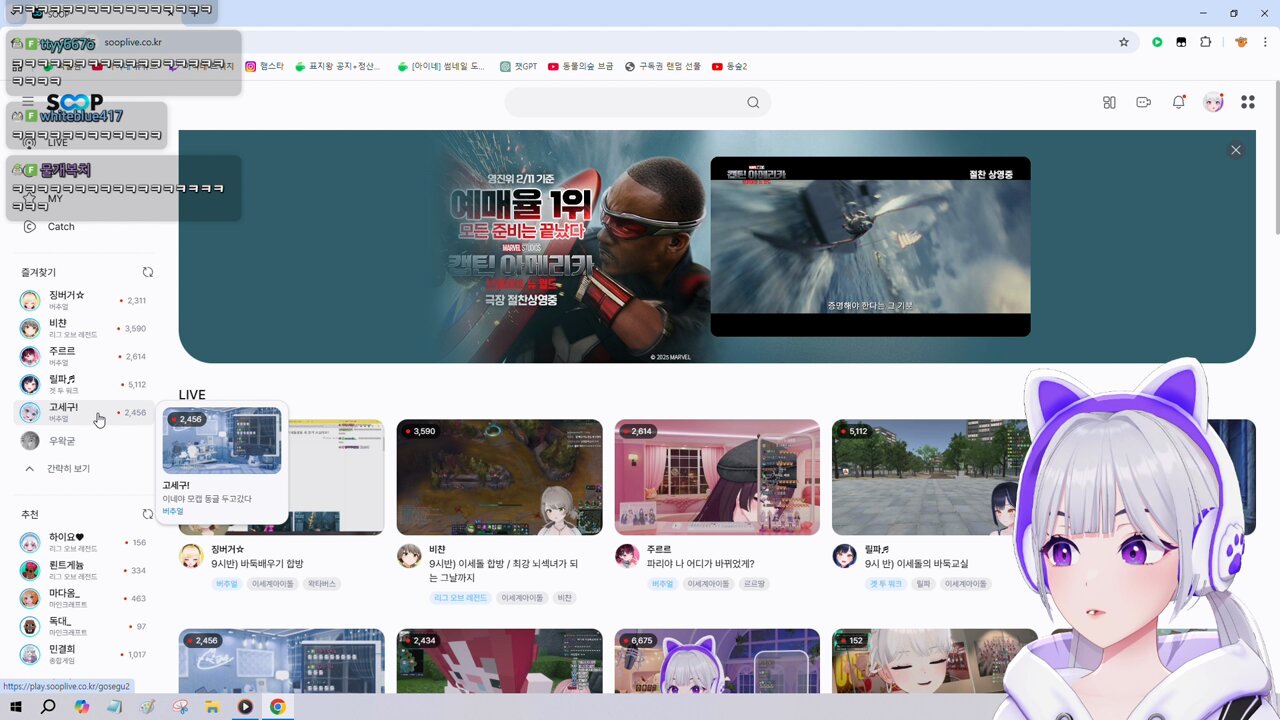Open 하이요♥ recommended channel
Screen dimensions: 1280x720
tap(84, 542)
